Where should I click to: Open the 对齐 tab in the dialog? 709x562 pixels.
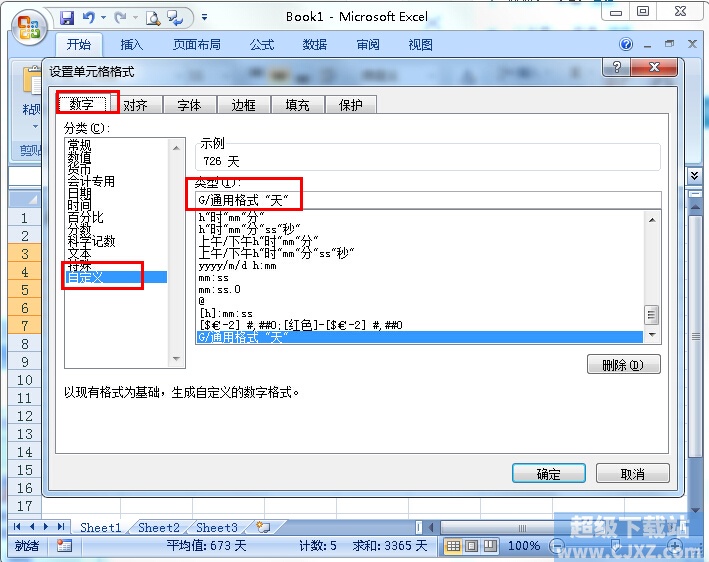[x=135, y=105]
